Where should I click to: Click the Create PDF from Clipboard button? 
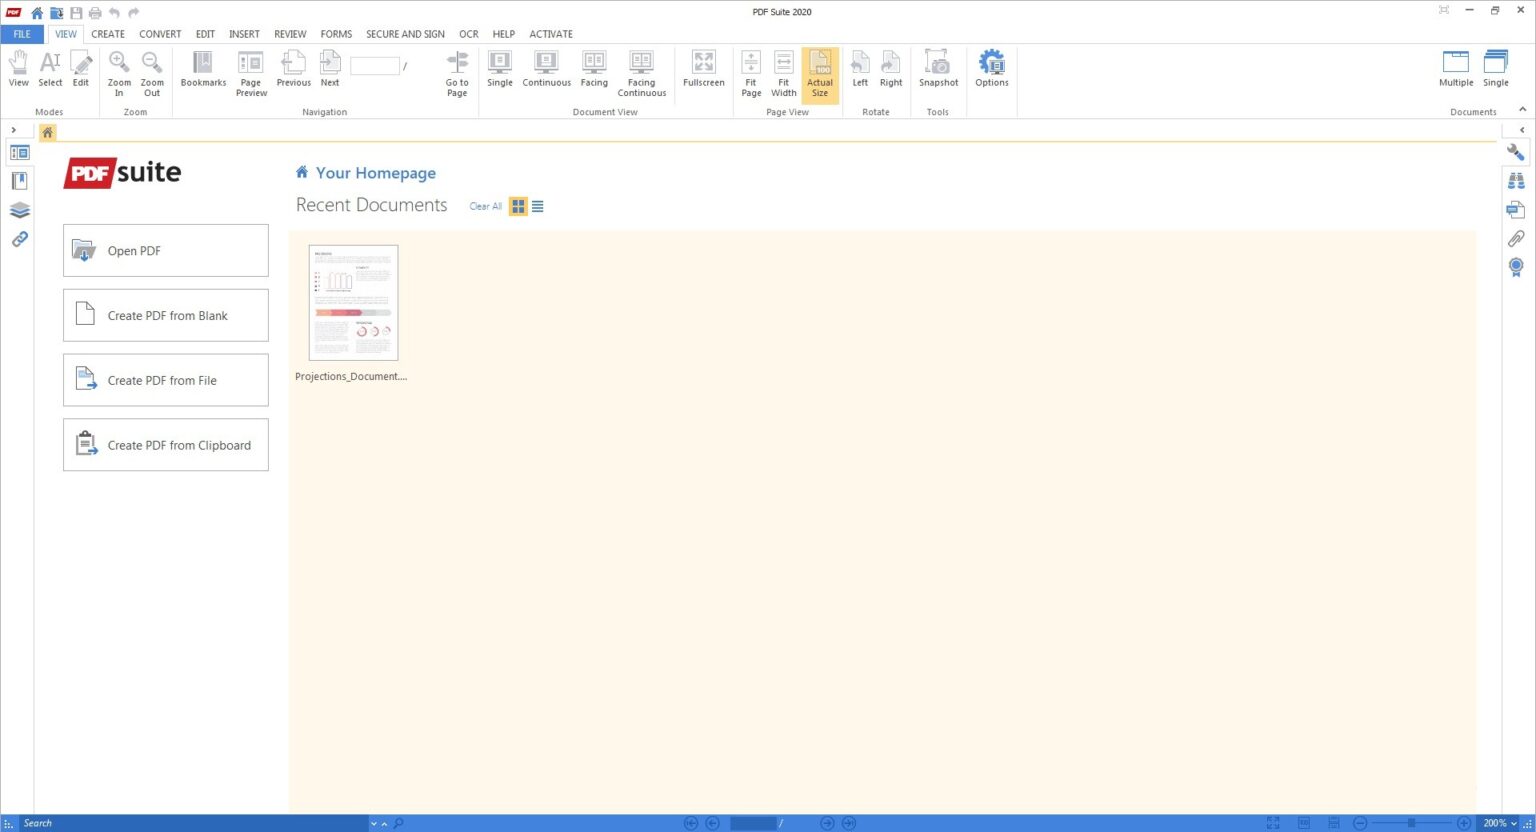(x=165, y=445)
